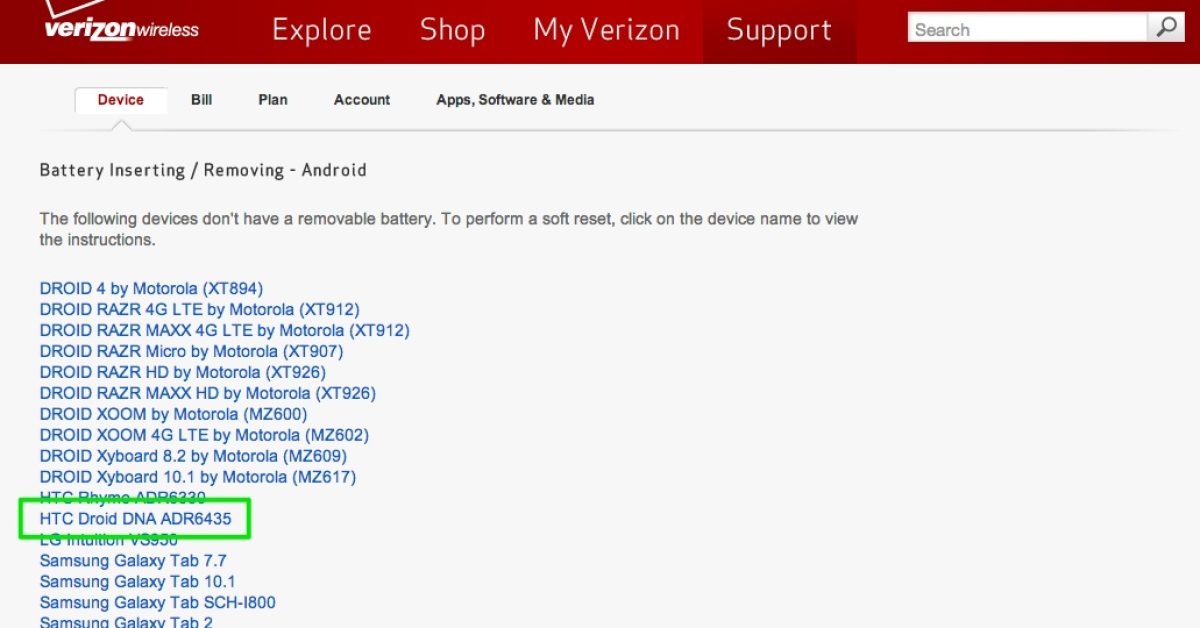Switch to the Bill tab

click(202, 100)
